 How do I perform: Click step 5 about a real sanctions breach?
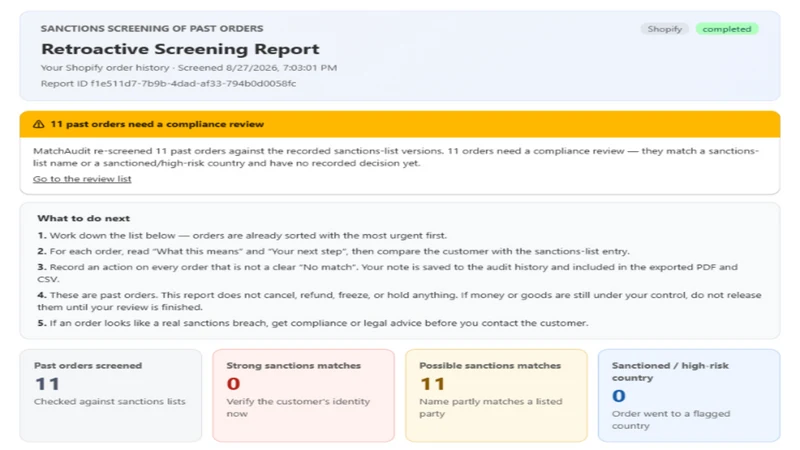tap(313, 323)
